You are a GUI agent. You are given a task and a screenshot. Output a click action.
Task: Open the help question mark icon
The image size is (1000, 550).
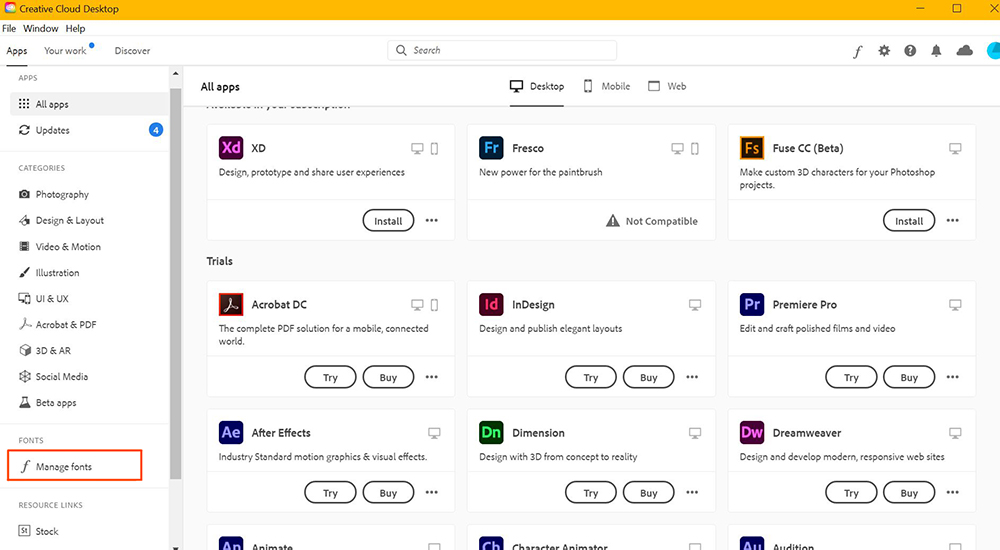pyautogui.click(x=910, y=50)
